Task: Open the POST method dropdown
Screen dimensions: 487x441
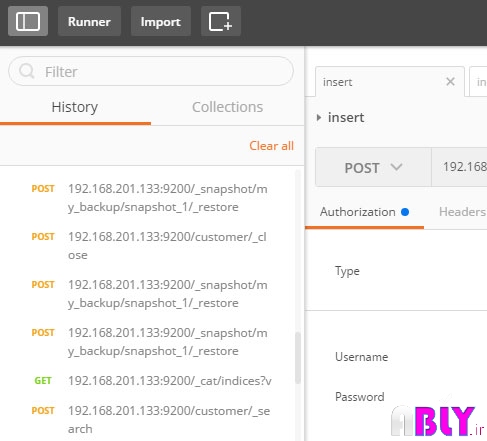Action: click(373, 167)
